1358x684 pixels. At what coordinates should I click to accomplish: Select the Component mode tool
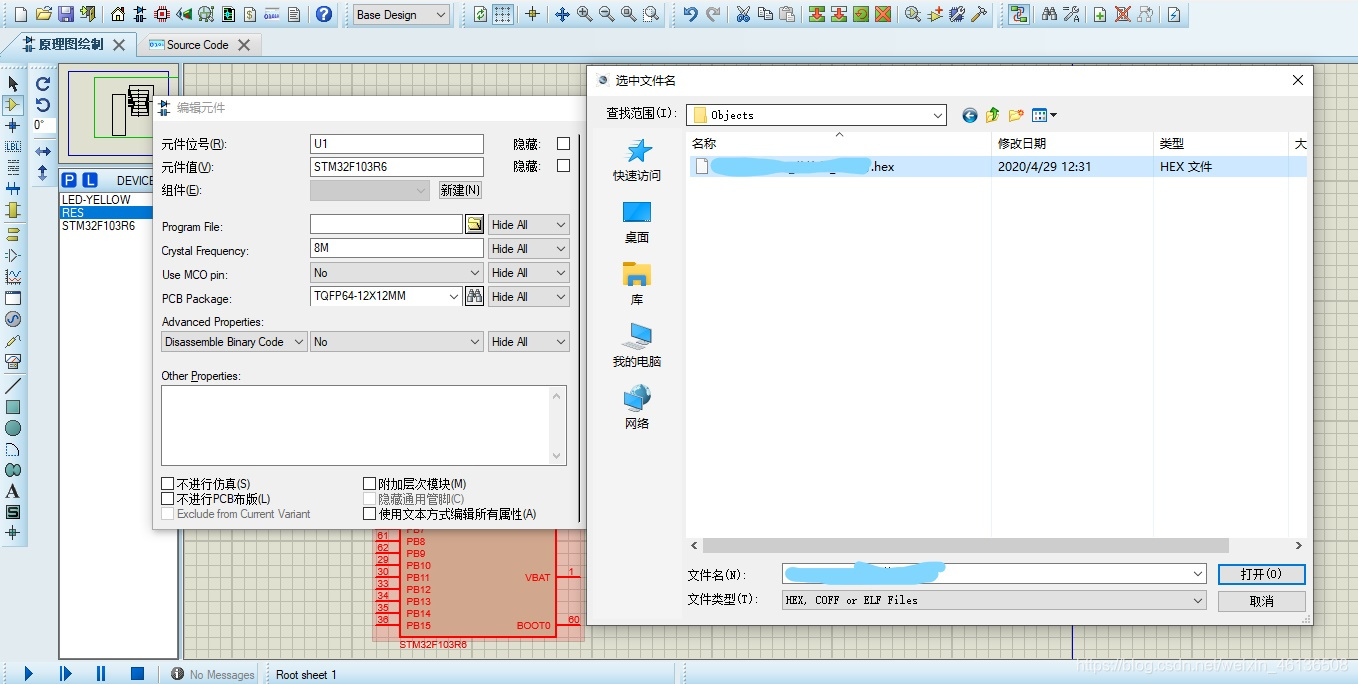[x=13, y=104]
